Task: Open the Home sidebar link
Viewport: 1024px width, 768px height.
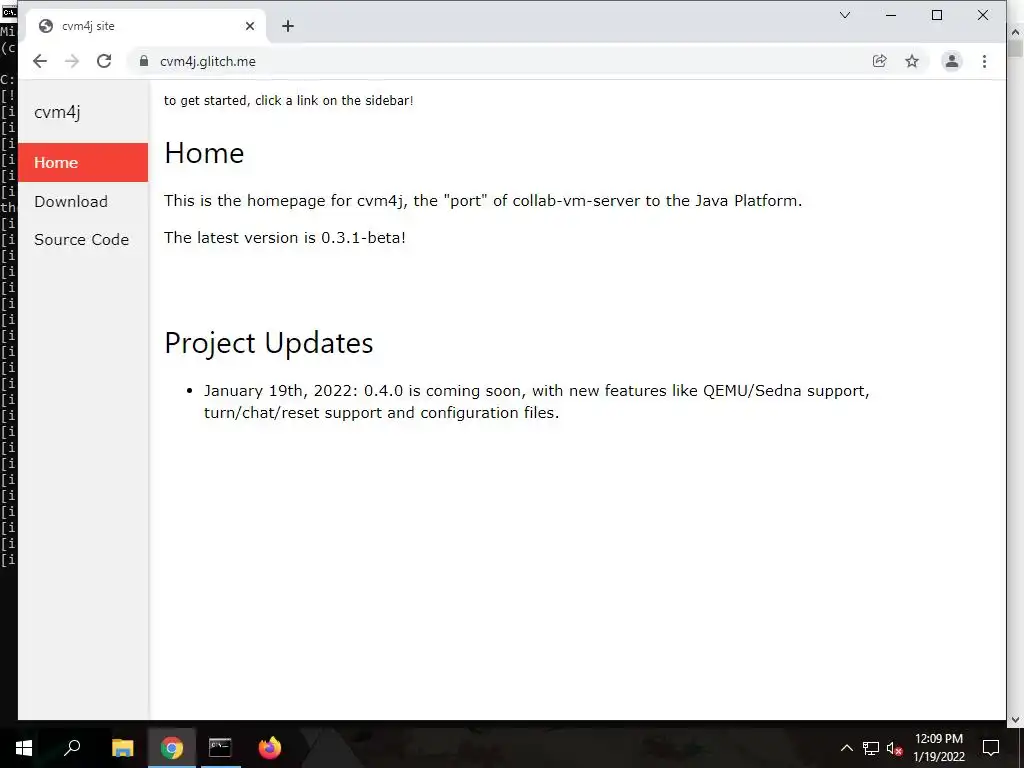Action: coord(83,163)
